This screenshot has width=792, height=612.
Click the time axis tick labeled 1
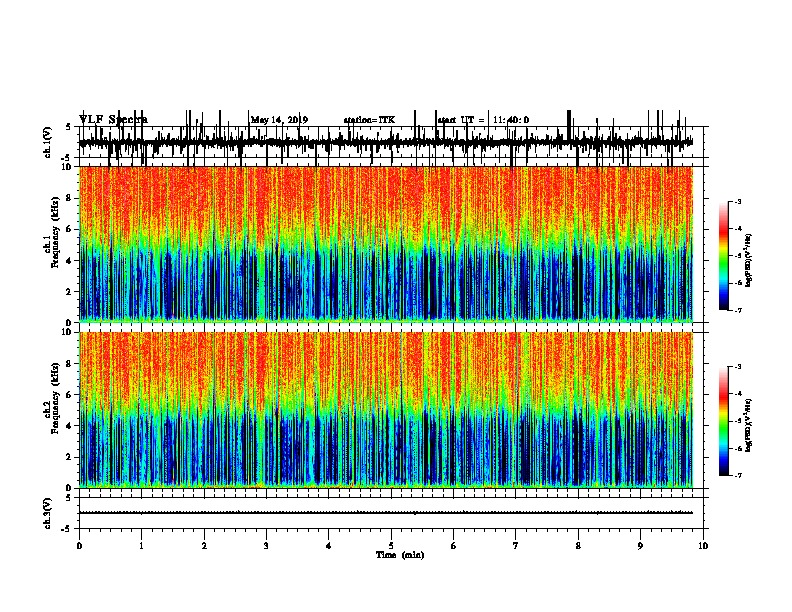click(141, 546)
